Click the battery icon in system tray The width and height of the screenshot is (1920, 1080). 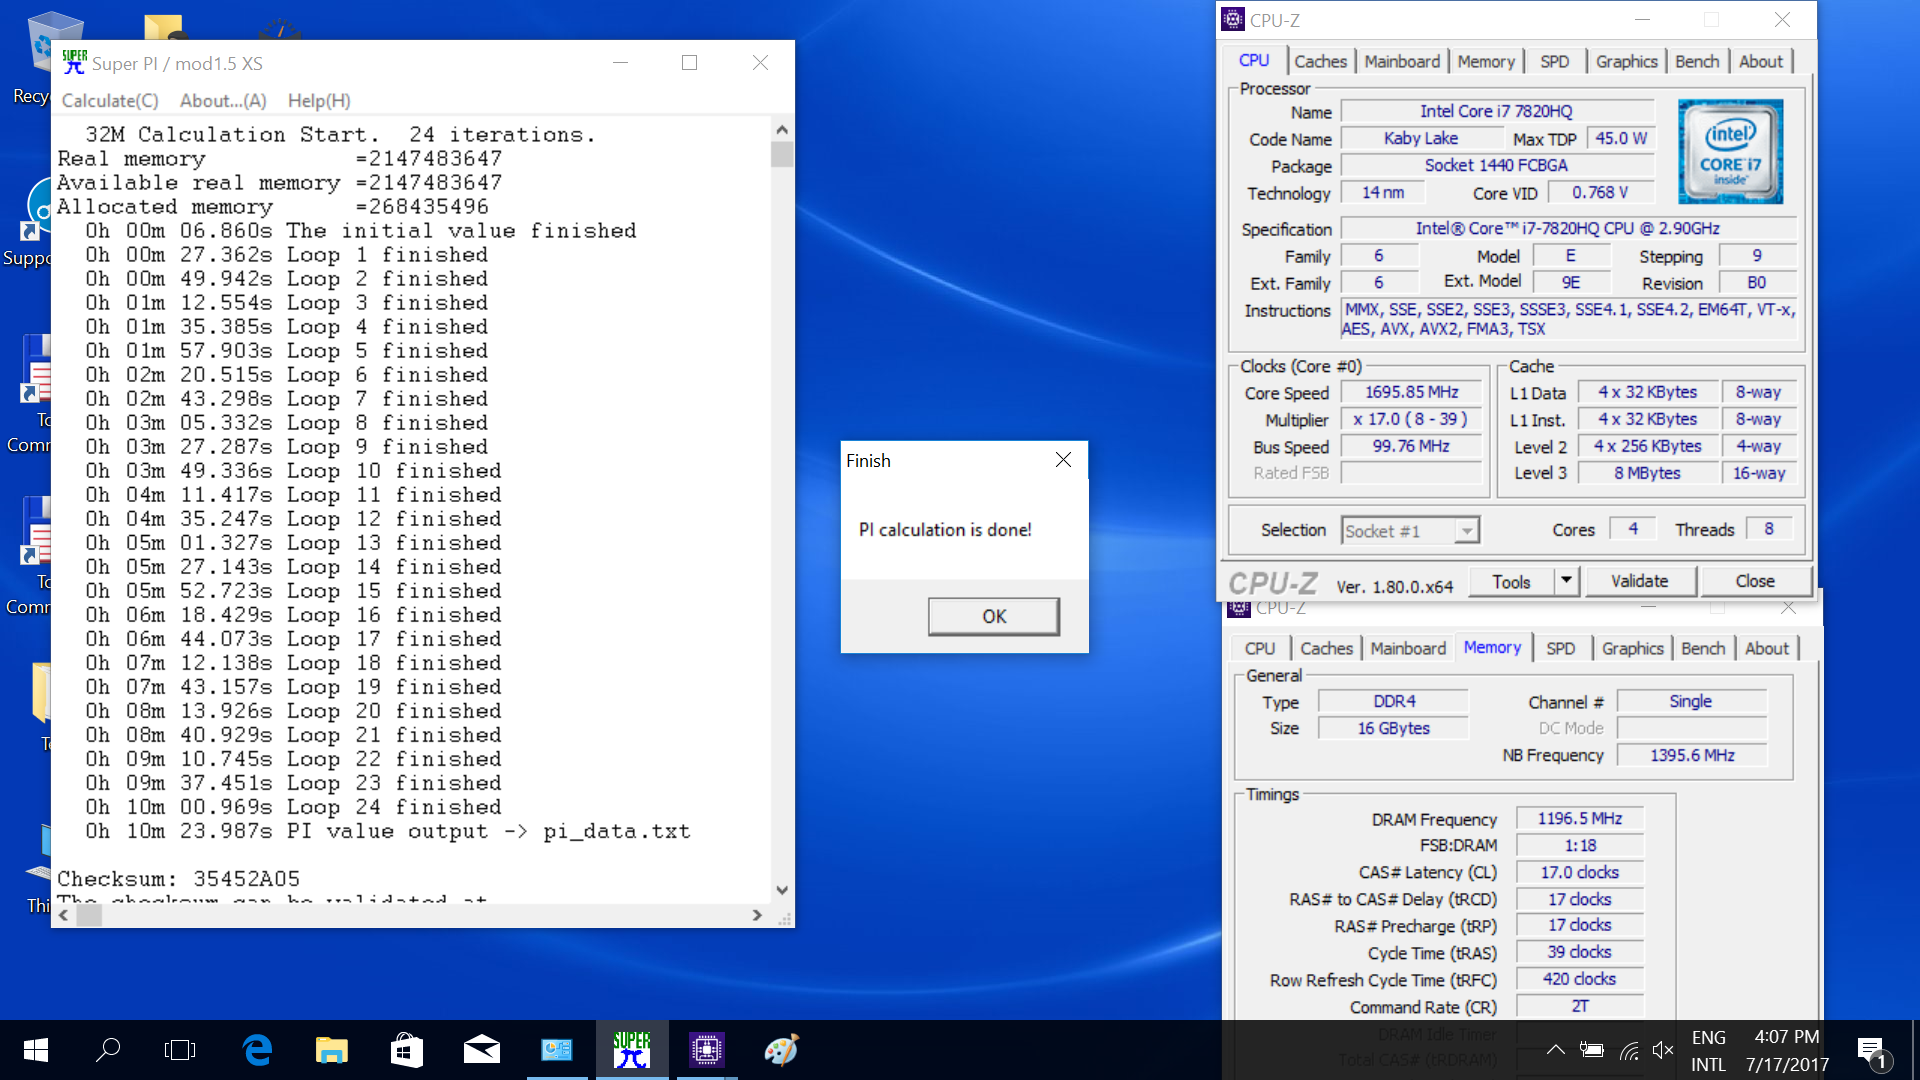point(1592,1050)
